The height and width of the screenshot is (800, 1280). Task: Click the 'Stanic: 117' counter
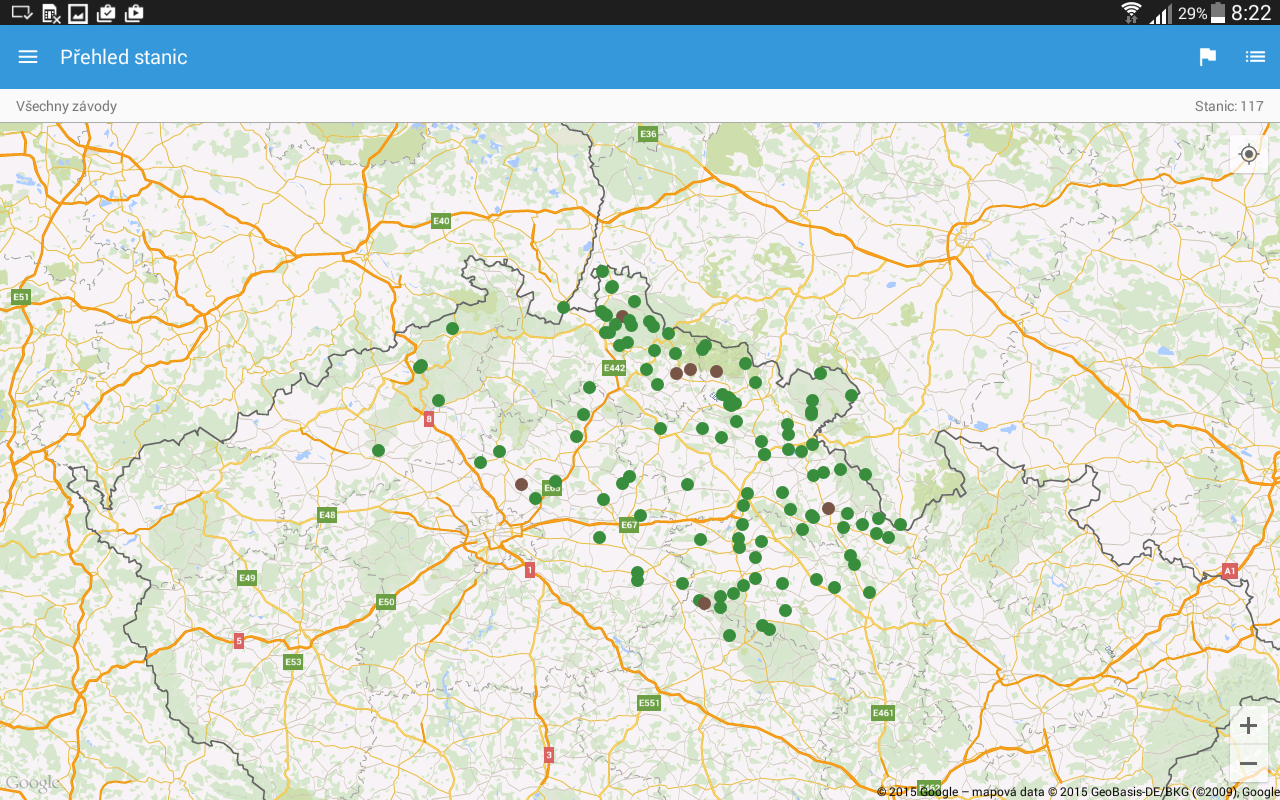pyautogui.click(x=1229, y=106)
